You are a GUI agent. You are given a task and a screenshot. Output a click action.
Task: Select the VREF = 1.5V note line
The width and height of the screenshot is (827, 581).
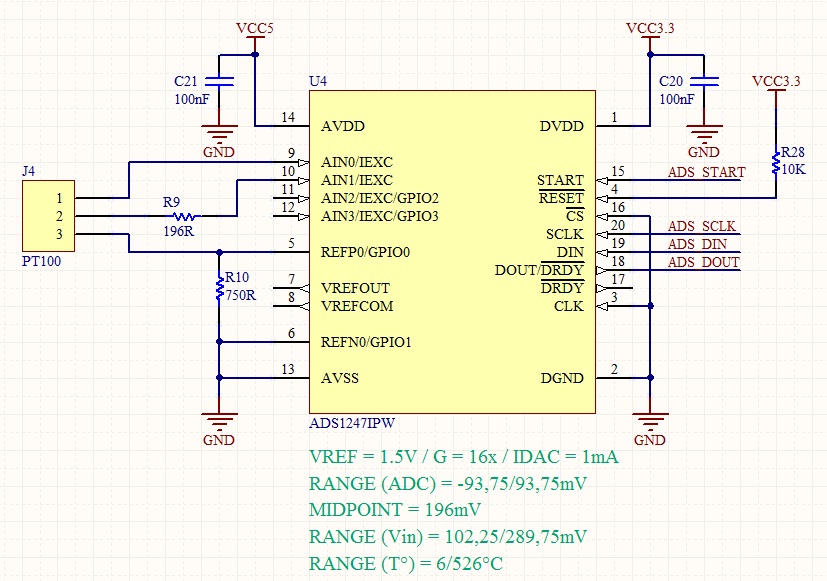(x=464, y=457)
